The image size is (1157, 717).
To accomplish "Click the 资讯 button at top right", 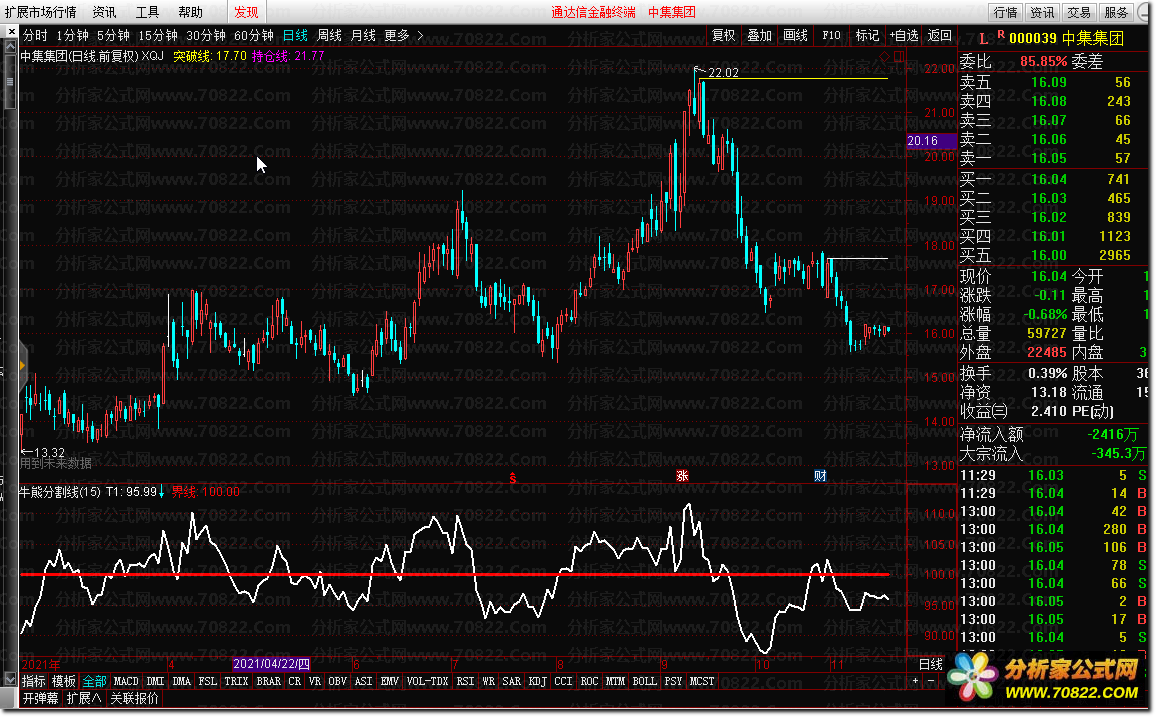I will [x=1042, y=12].
